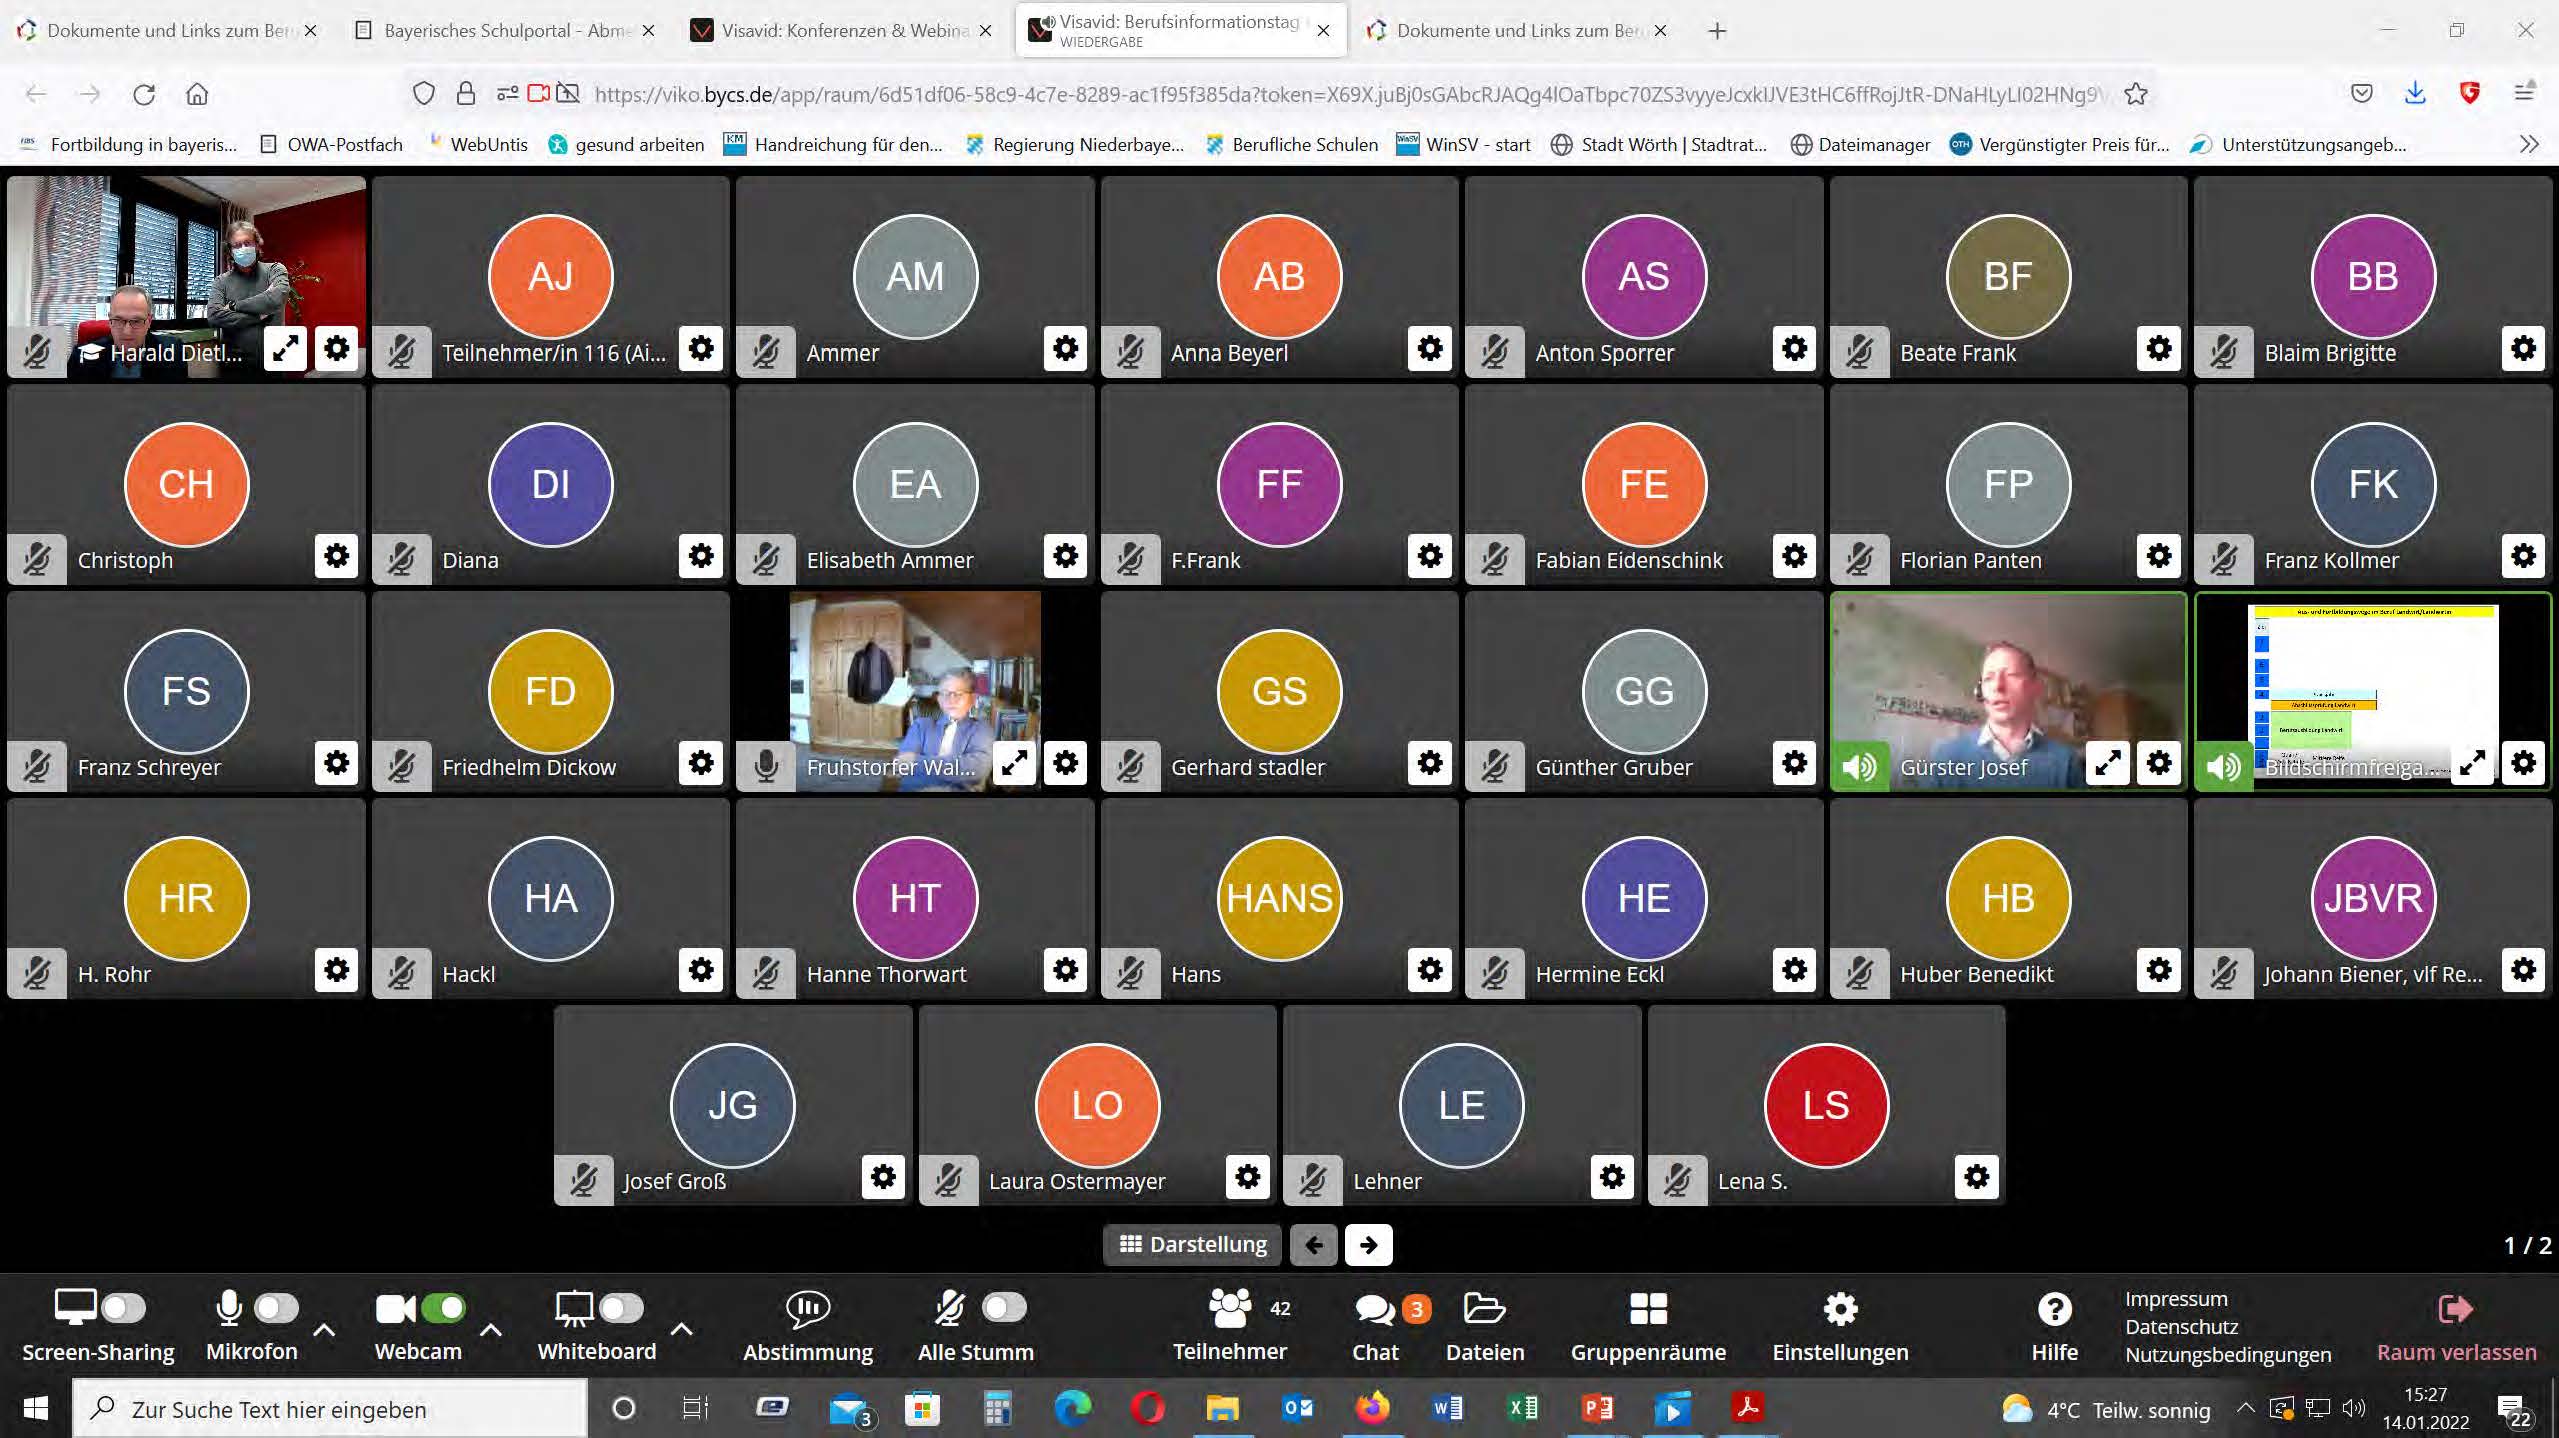
Task: Open Firefox from taskbar
Action: (x=1372, y=1408)
